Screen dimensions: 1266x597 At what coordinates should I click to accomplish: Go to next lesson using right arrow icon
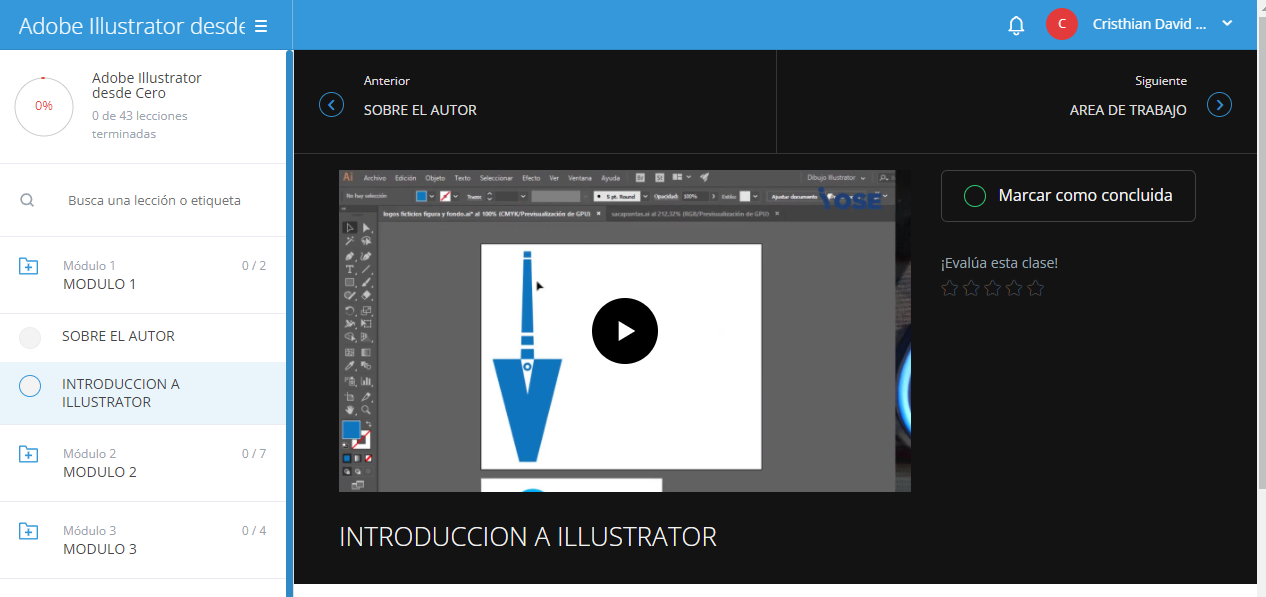click(x=1219, y=104)
